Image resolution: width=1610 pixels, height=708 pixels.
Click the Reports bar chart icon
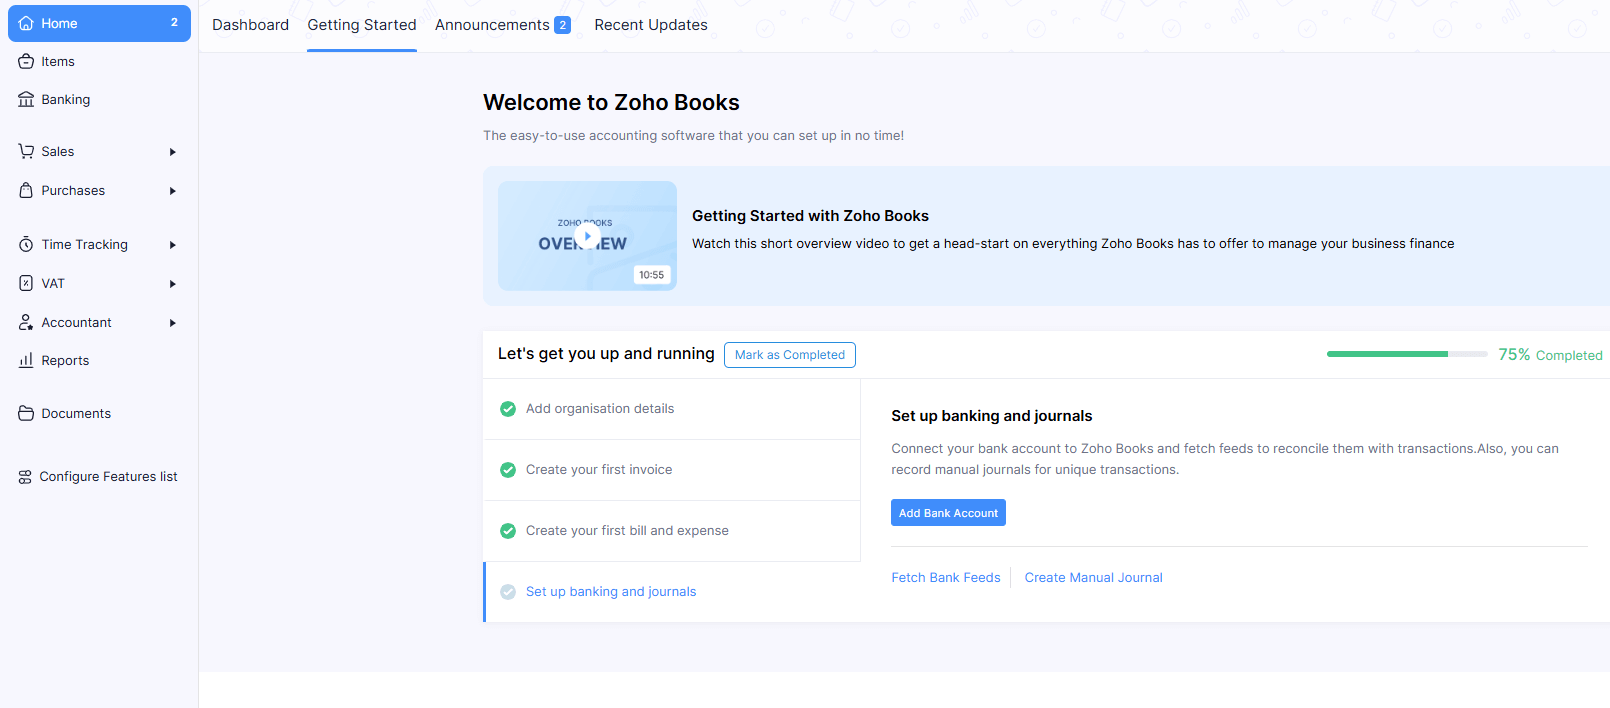26,361
